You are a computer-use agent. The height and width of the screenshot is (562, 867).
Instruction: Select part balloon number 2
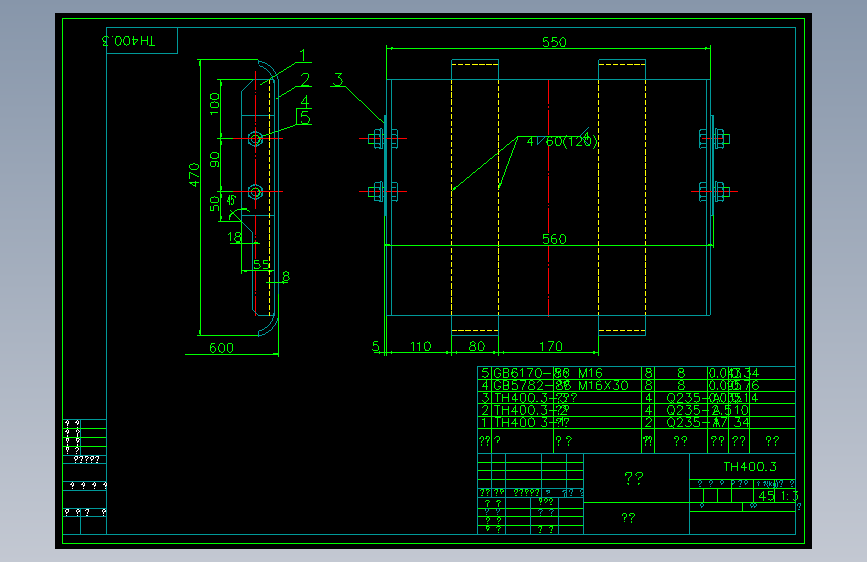[305, 80]
